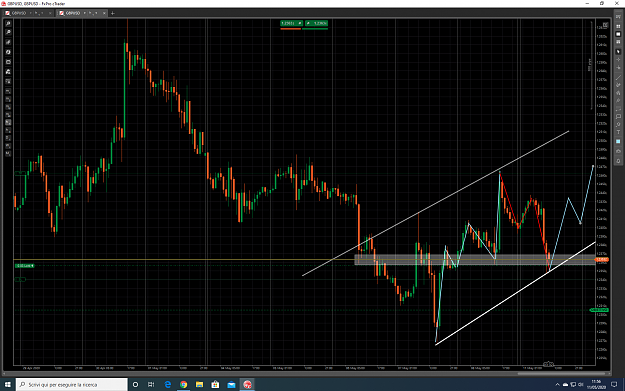This screenshot has width=625, height=391.
Task: Open the indicators chart icon in left toolbar
Action: pos(8,42)
